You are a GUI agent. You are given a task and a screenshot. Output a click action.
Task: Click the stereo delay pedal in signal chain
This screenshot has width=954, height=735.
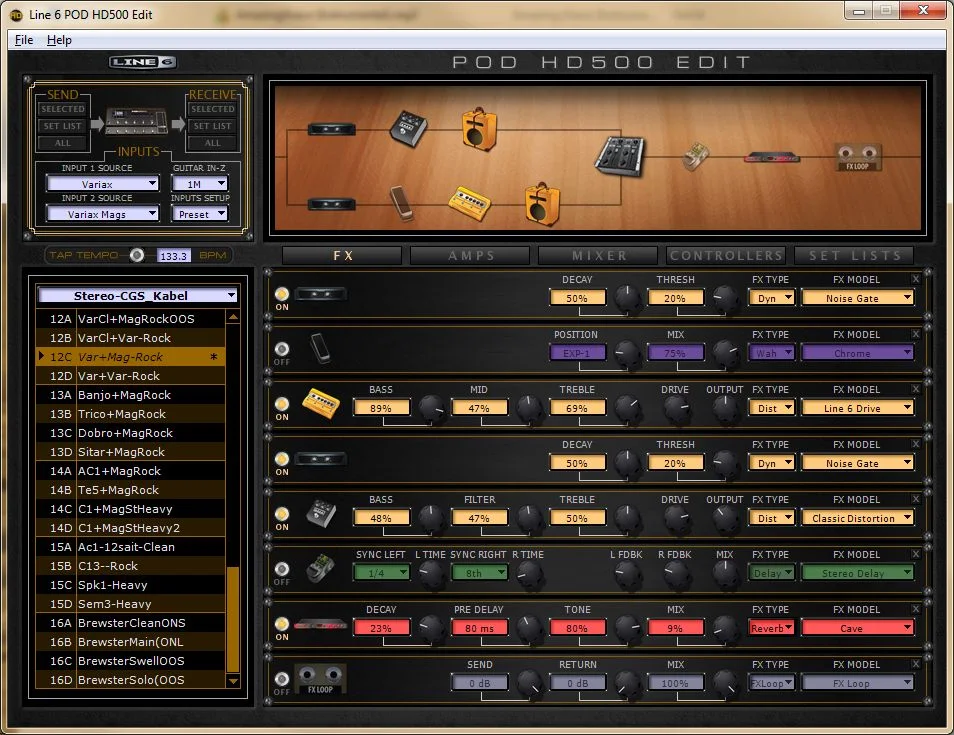point(698,157)
